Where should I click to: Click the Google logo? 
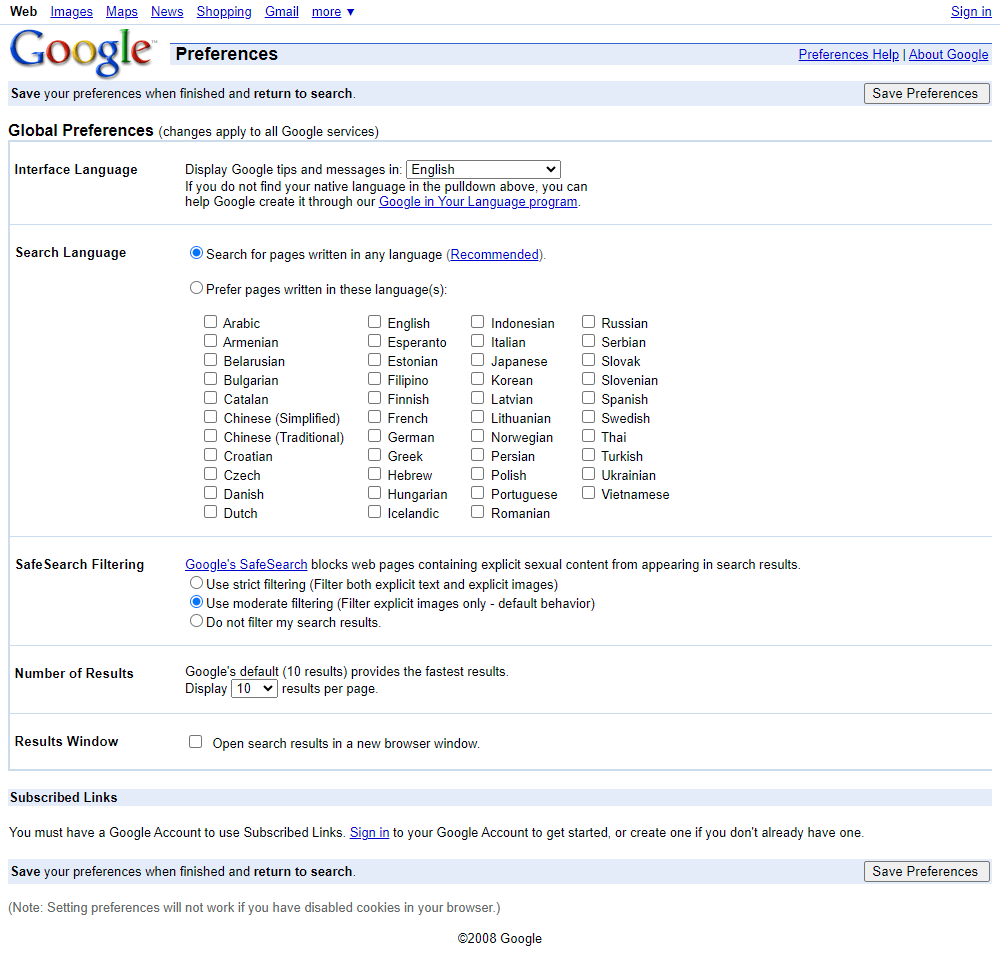[82, 53]
